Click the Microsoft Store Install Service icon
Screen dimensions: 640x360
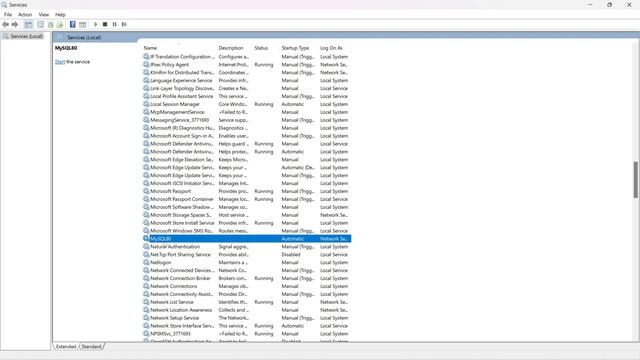146,223
